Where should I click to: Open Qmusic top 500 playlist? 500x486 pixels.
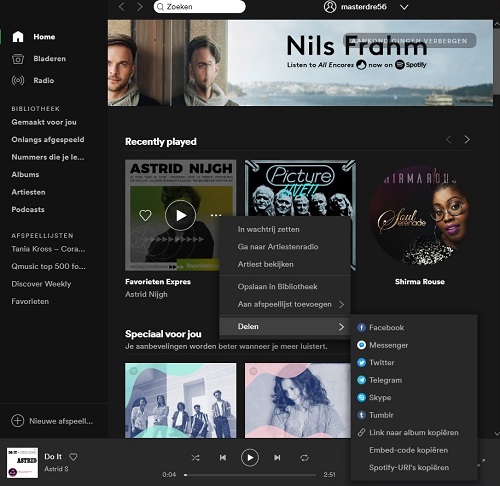pyautogui.click(x=48, y=266)
